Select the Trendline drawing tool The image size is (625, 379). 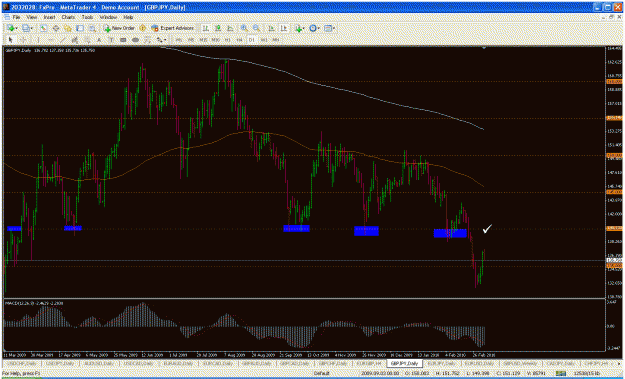click(x=63, y=39)
